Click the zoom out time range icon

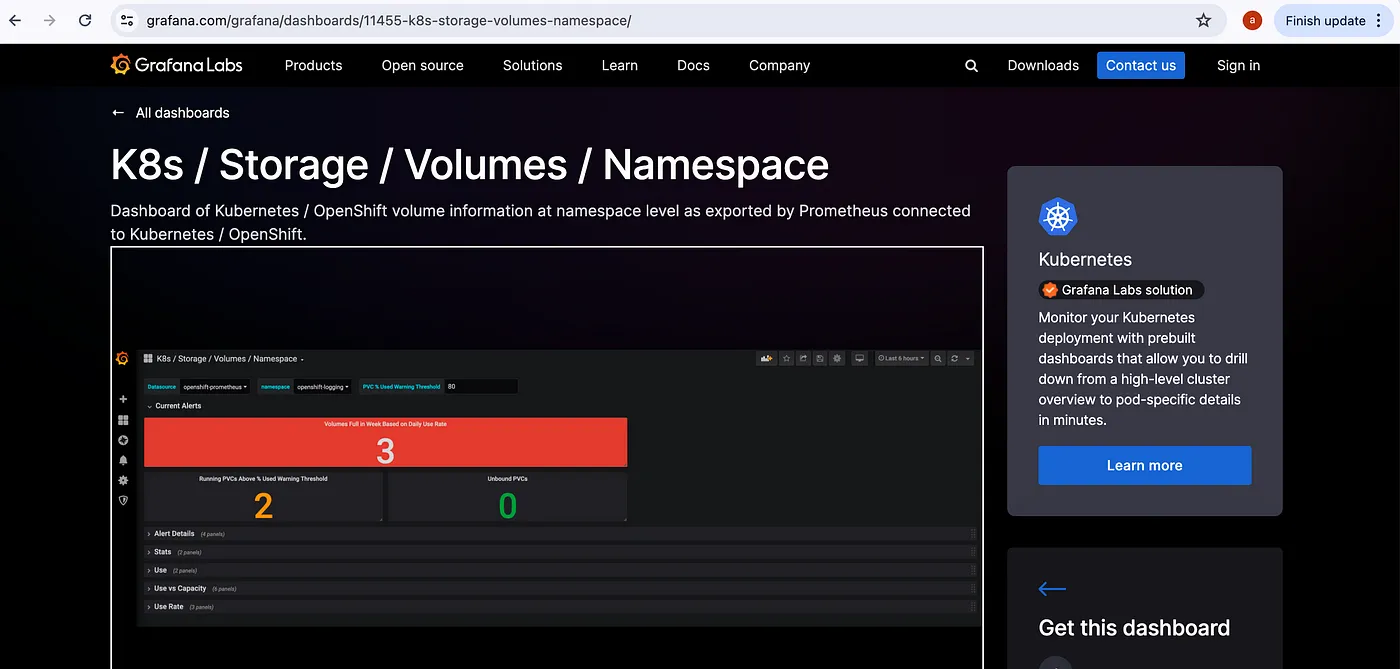[x=940, y=358]
